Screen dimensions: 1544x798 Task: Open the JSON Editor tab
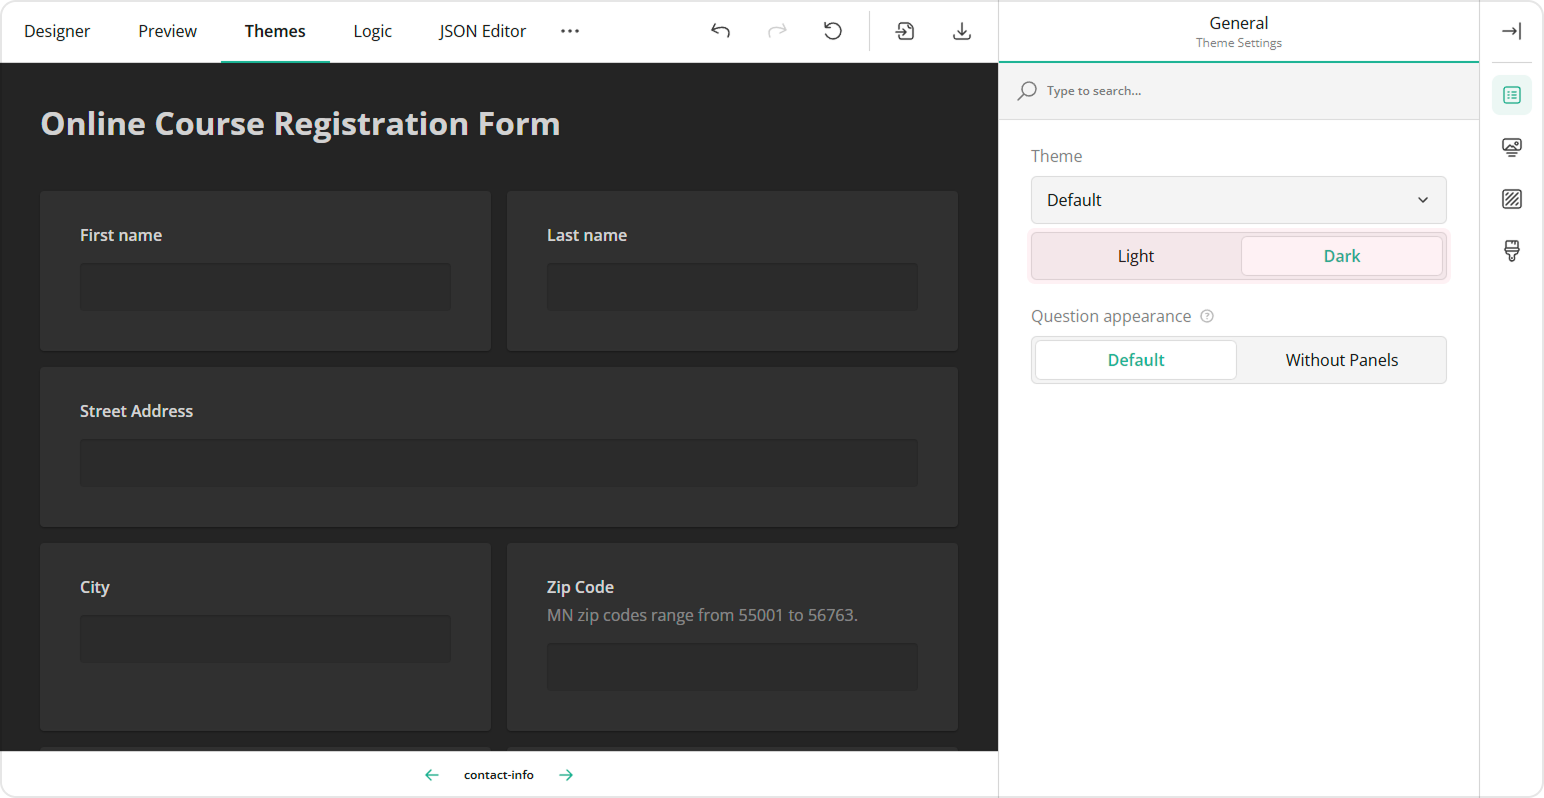coord(482,31)
